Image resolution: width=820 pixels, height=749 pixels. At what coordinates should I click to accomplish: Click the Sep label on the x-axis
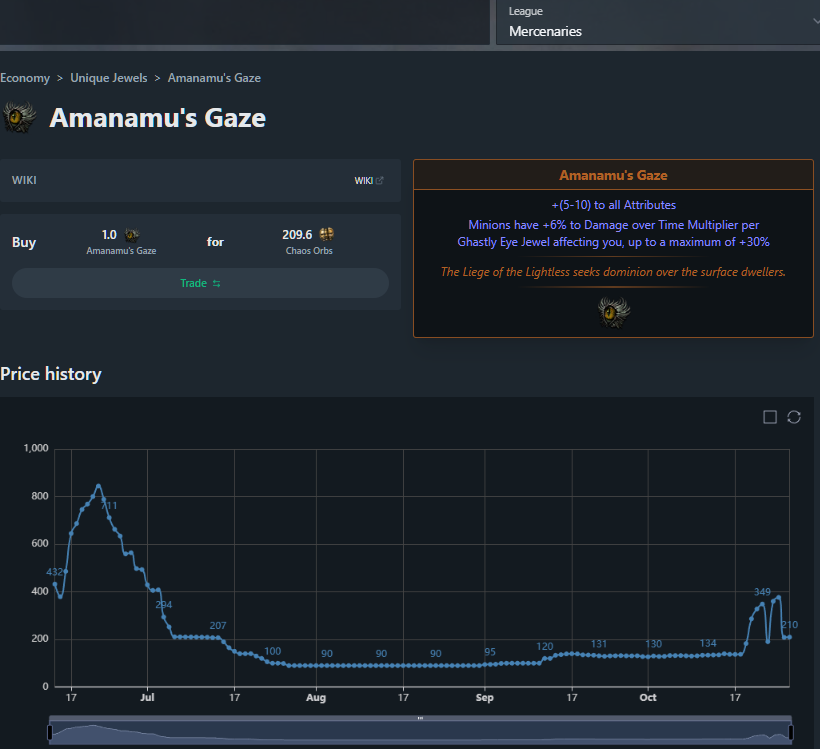click(x=485, y=697)
